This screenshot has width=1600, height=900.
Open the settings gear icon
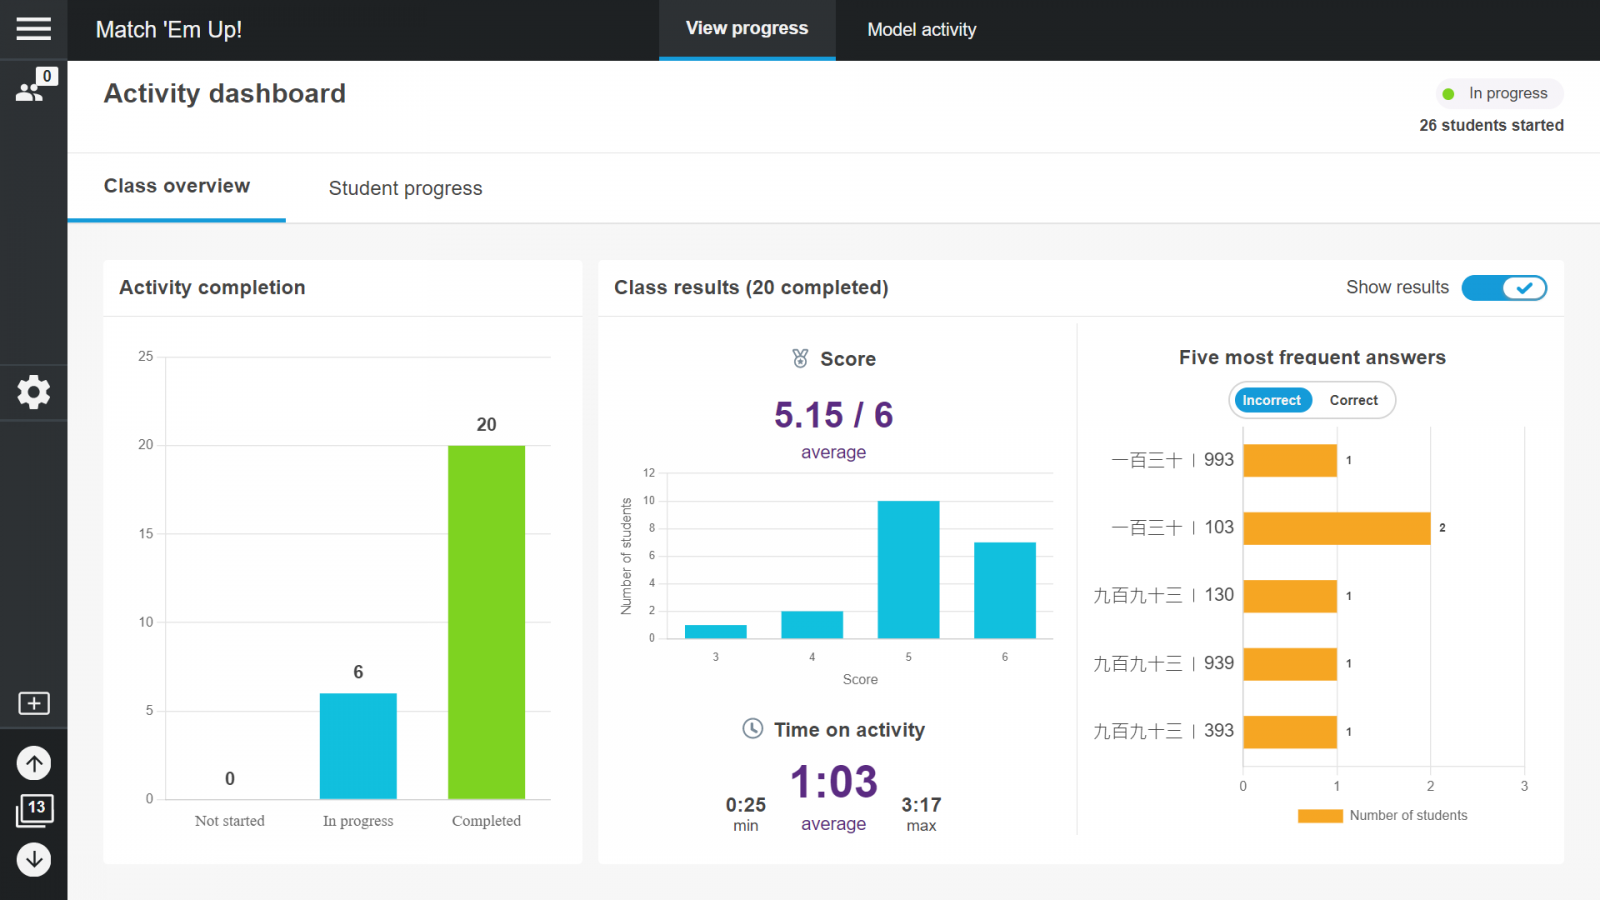click(33, 392)
